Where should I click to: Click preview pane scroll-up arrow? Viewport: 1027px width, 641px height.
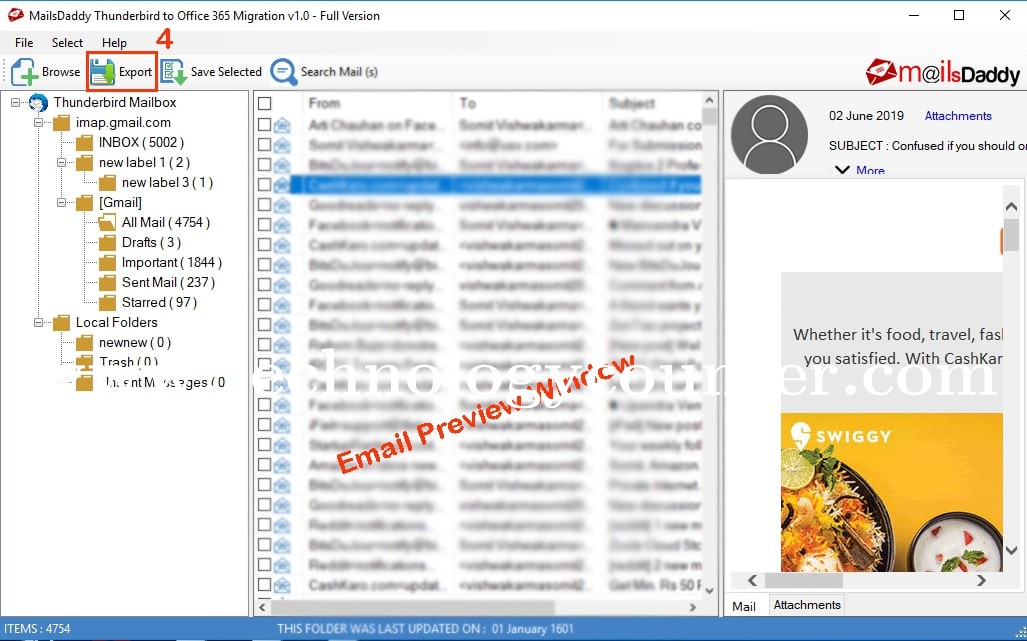coord(1011,207)
